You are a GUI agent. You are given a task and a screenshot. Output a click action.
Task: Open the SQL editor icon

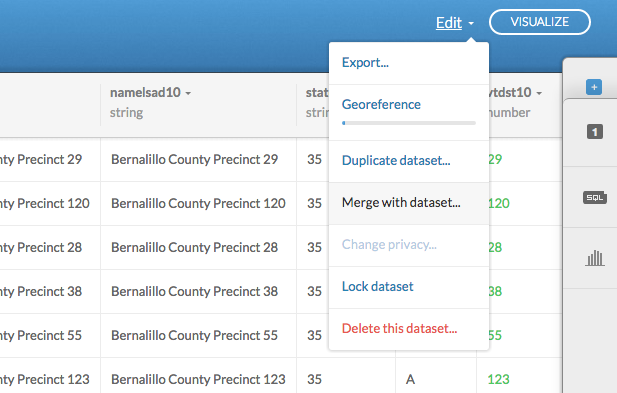pos(595,197)
